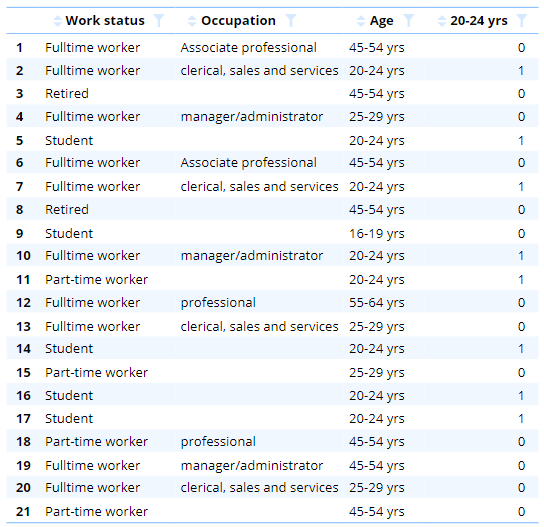Click the sort arrows beside Age header
Viewport: 544px width, 527px height.
(x=361, y=21)
